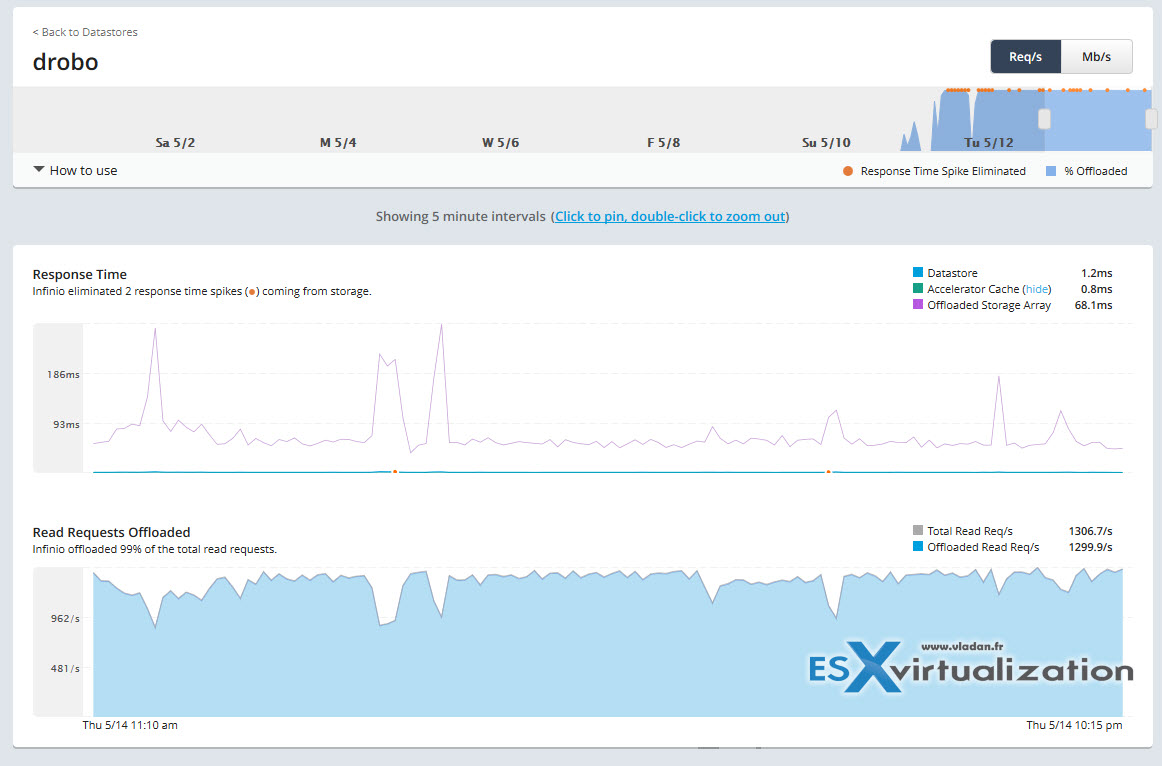Click the Accelerator Cache green swatch
This screenshot has height=766, width=1162.
917,288
